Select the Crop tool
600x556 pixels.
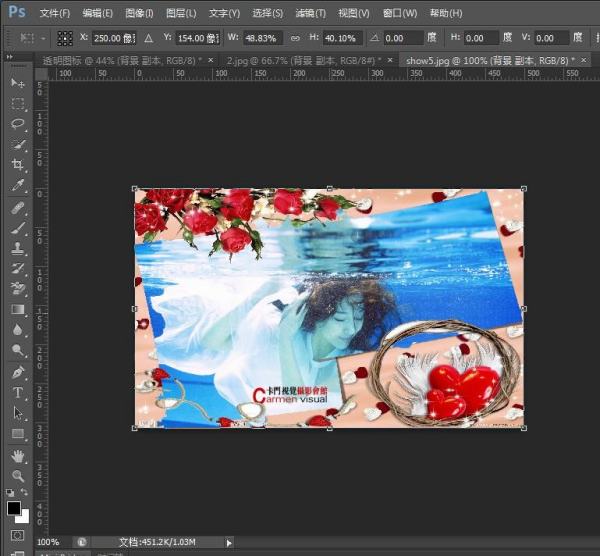(x=17, y=165)
